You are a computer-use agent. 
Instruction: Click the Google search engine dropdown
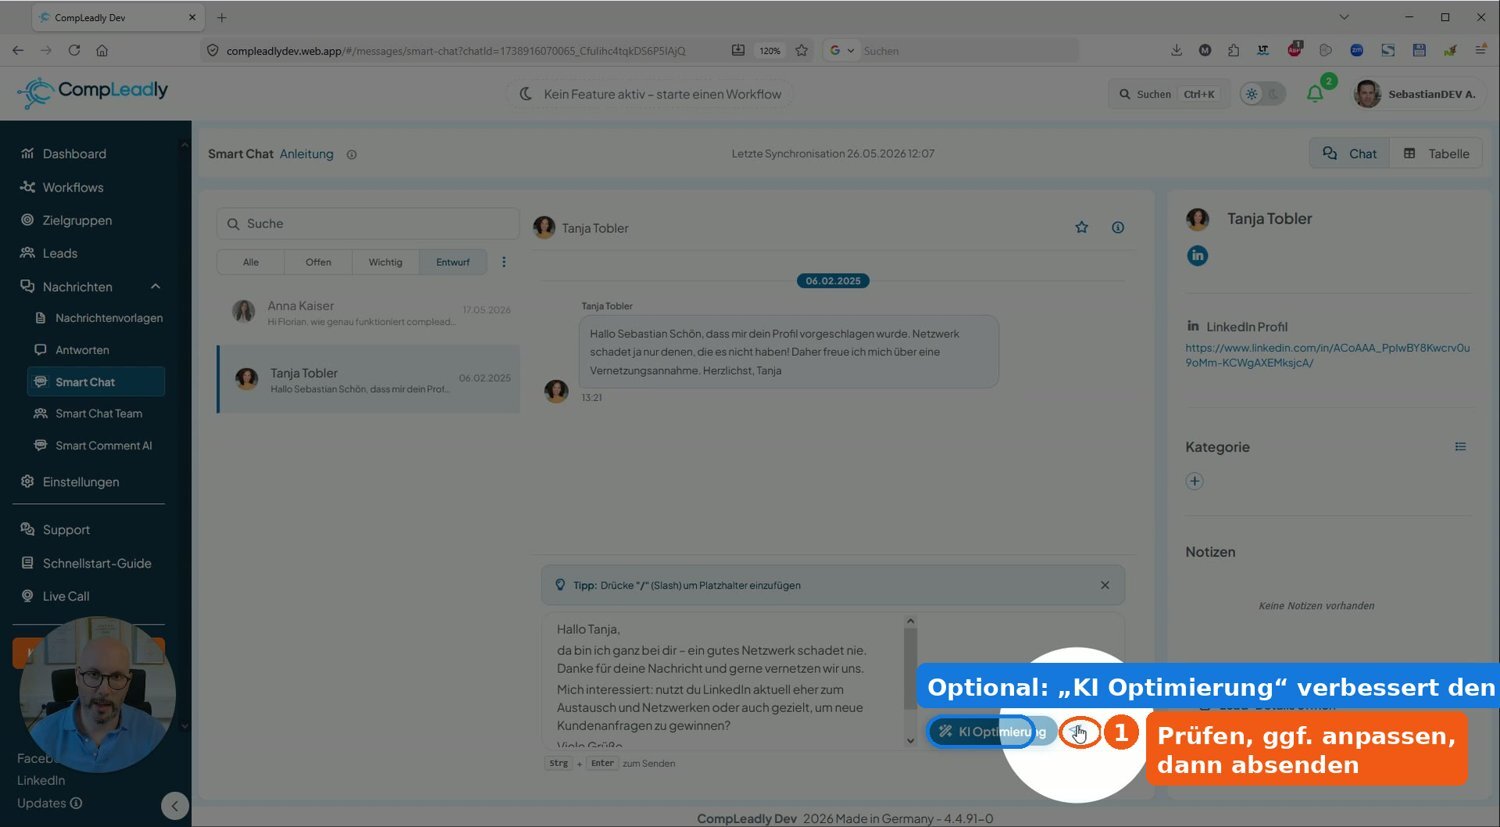click(x=841, y=50)
